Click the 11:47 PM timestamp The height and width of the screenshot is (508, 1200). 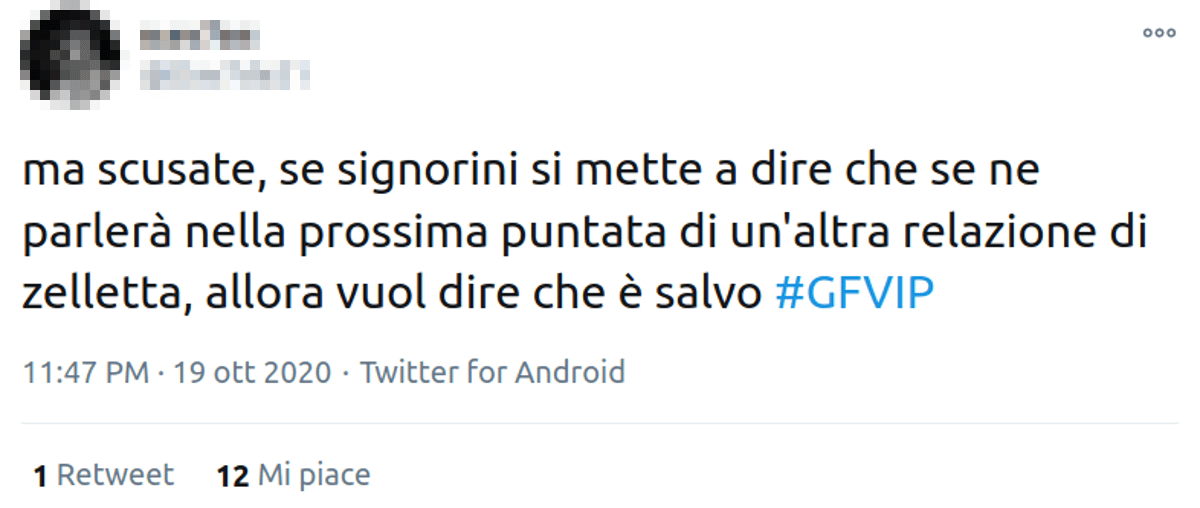coord(85,373)
